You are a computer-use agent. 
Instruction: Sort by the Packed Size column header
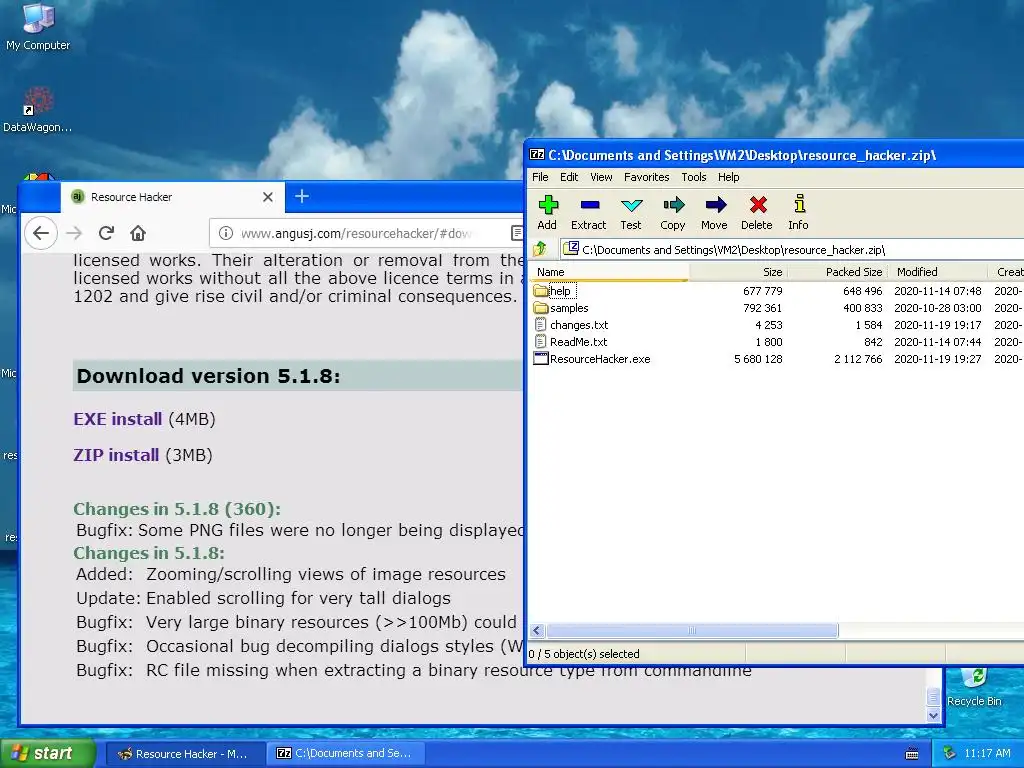837,272
